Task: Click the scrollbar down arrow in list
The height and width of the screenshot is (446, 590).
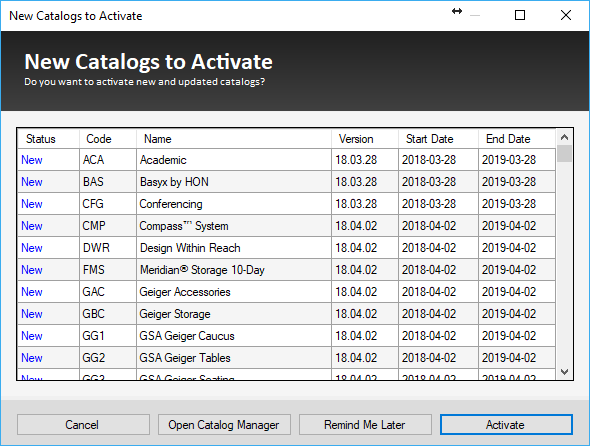Action: click(564, 372)
